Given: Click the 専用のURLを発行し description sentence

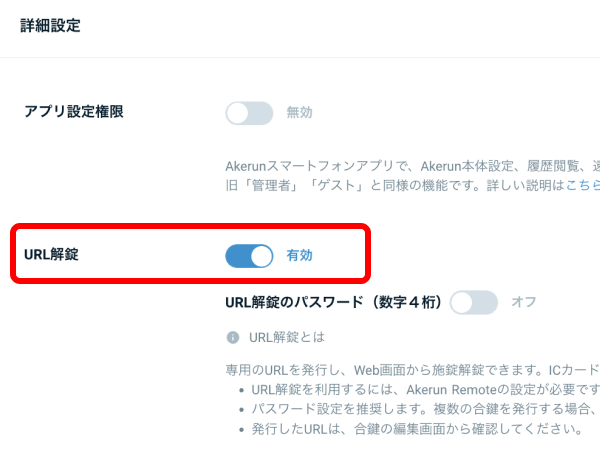Looking at the screenshot, I should pos(412,370).
